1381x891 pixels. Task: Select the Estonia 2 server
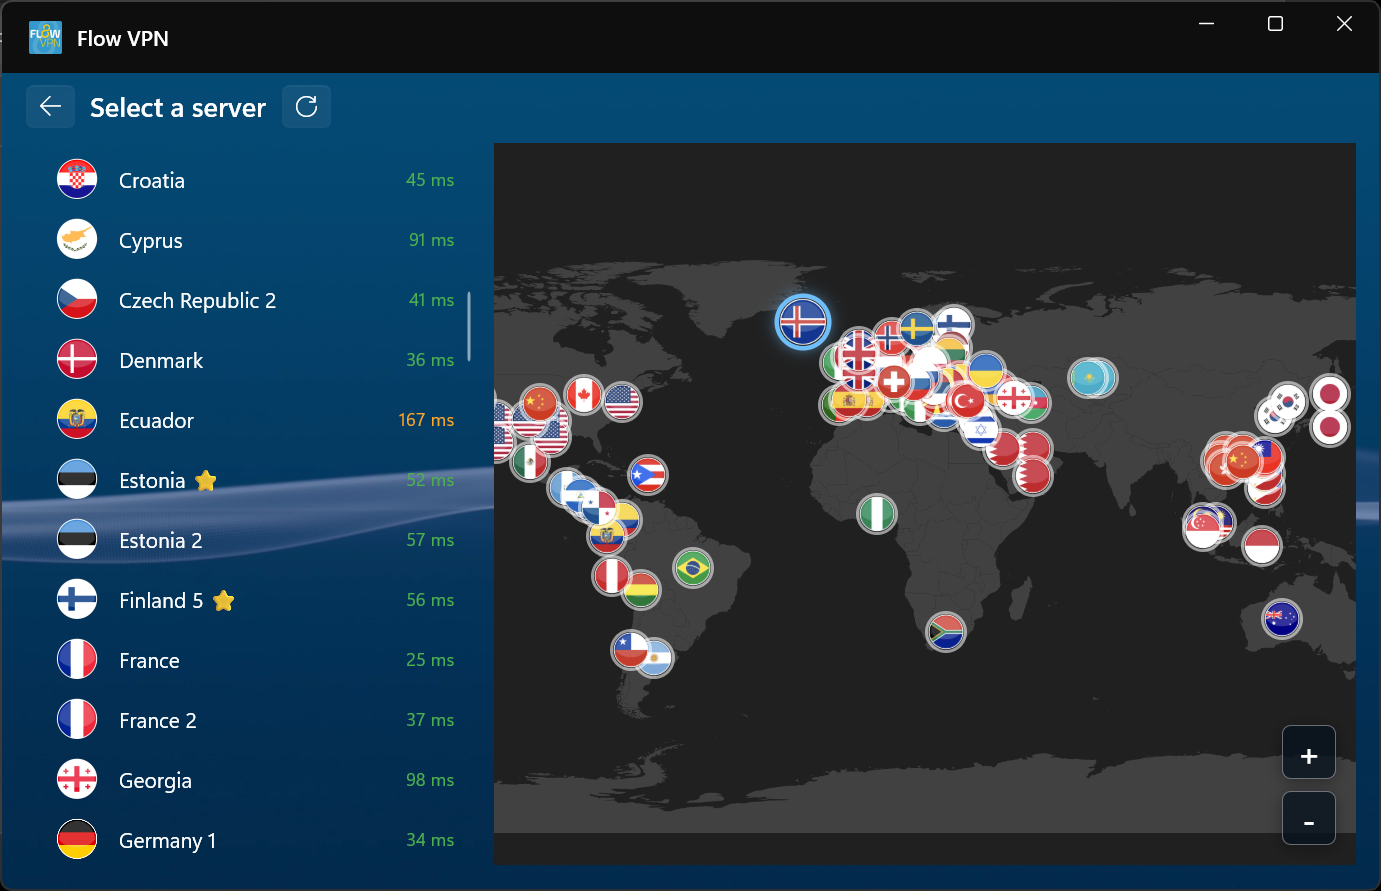[x=256, y=540]
